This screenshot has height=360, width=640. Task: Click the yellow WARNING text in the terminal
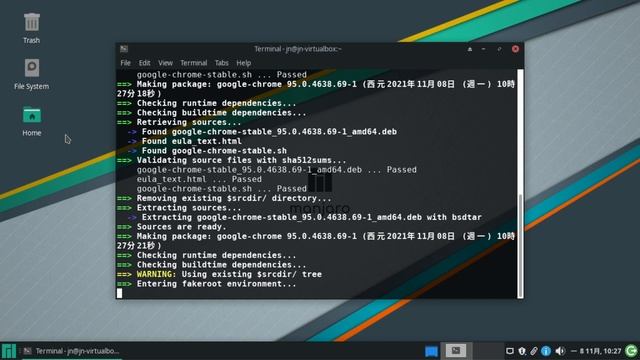tap(156, 274)
